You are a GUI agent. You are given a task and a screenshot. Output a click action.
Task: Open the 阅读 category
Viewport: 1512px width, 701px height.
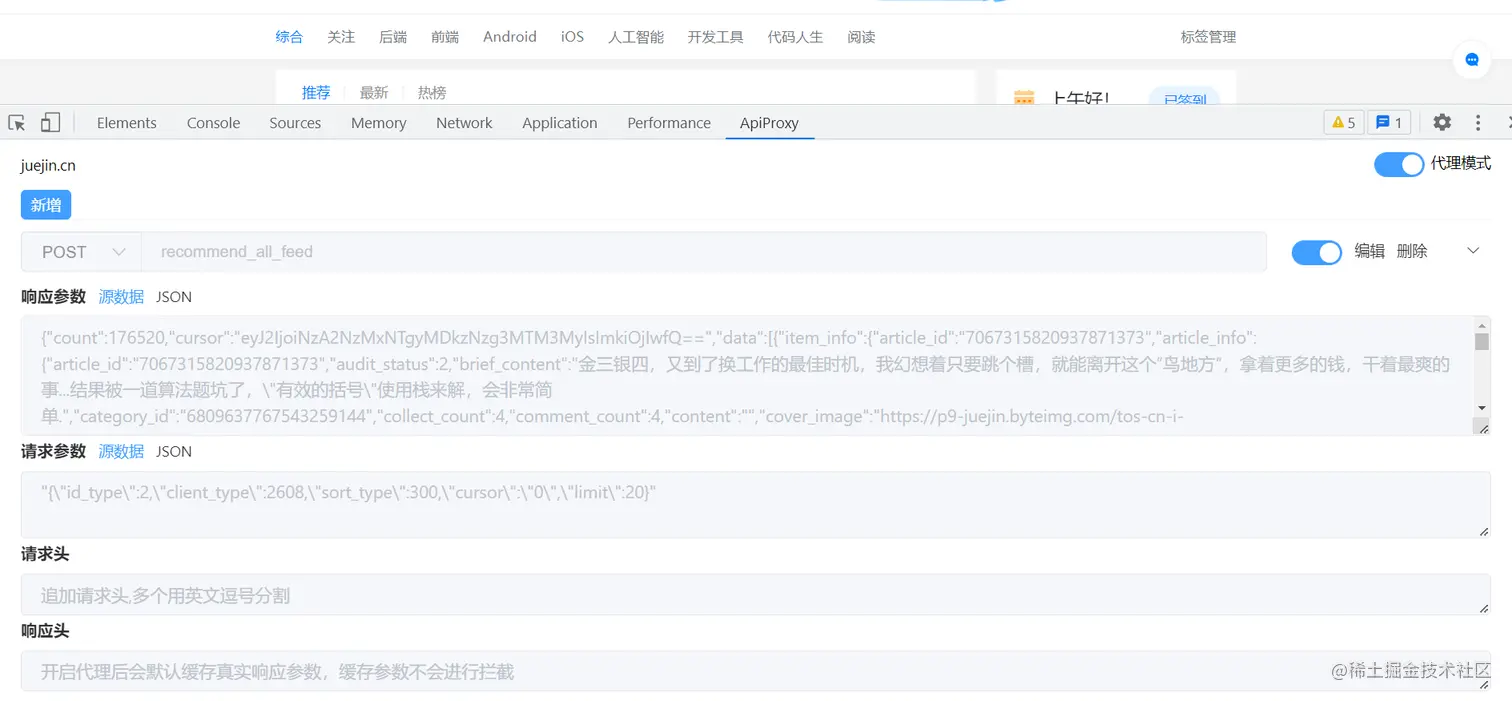pos(861,37)
